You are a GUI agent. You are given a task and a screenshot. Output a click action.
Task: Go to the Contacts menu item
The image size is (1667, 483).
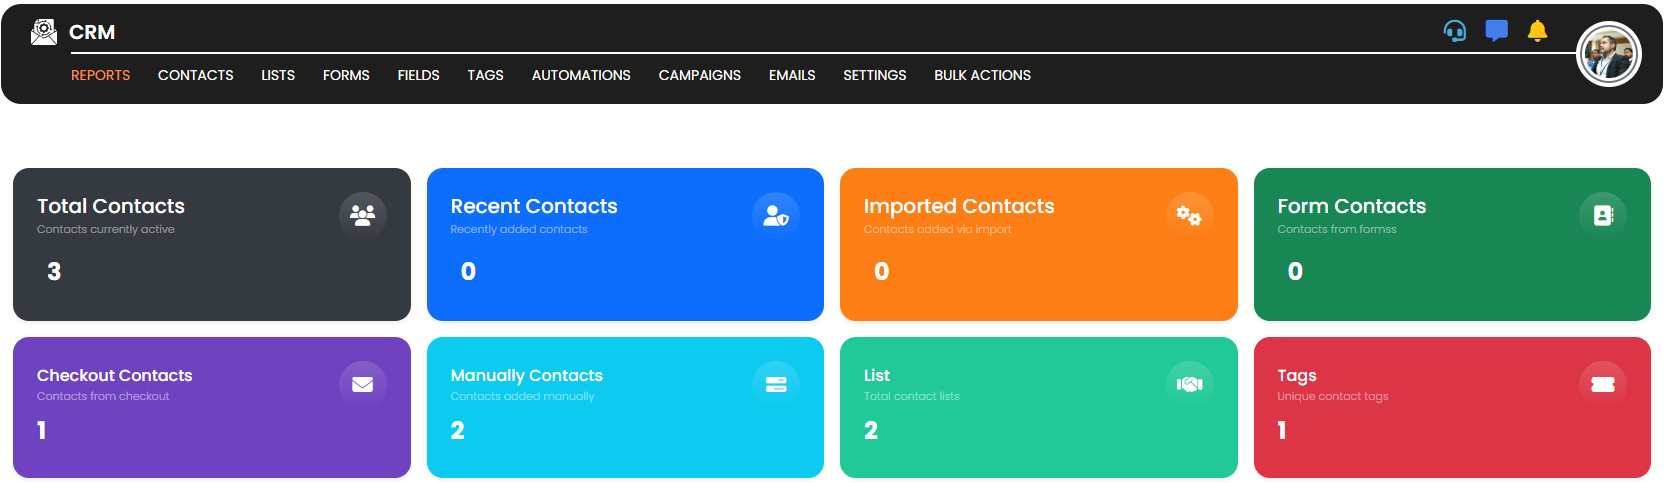point(195,75)
